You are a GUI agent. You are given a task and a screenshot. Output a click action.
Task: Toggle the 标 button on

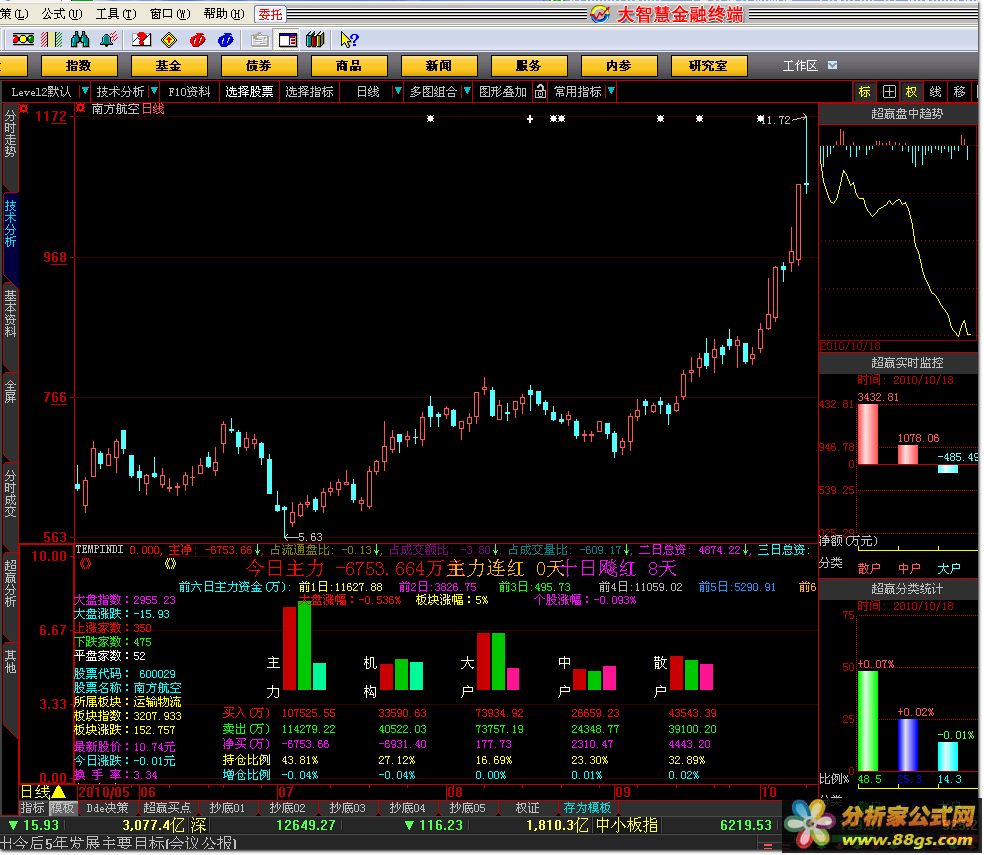(865, 92)
